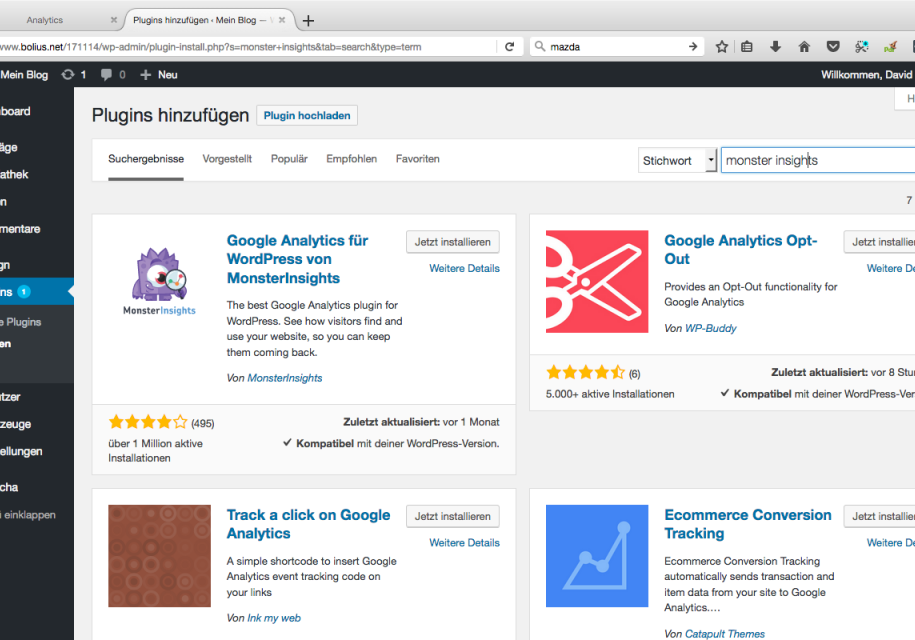Open the Mein Blog site menu
The height and width of the screenshot is (640, 915).
(25, 75)
